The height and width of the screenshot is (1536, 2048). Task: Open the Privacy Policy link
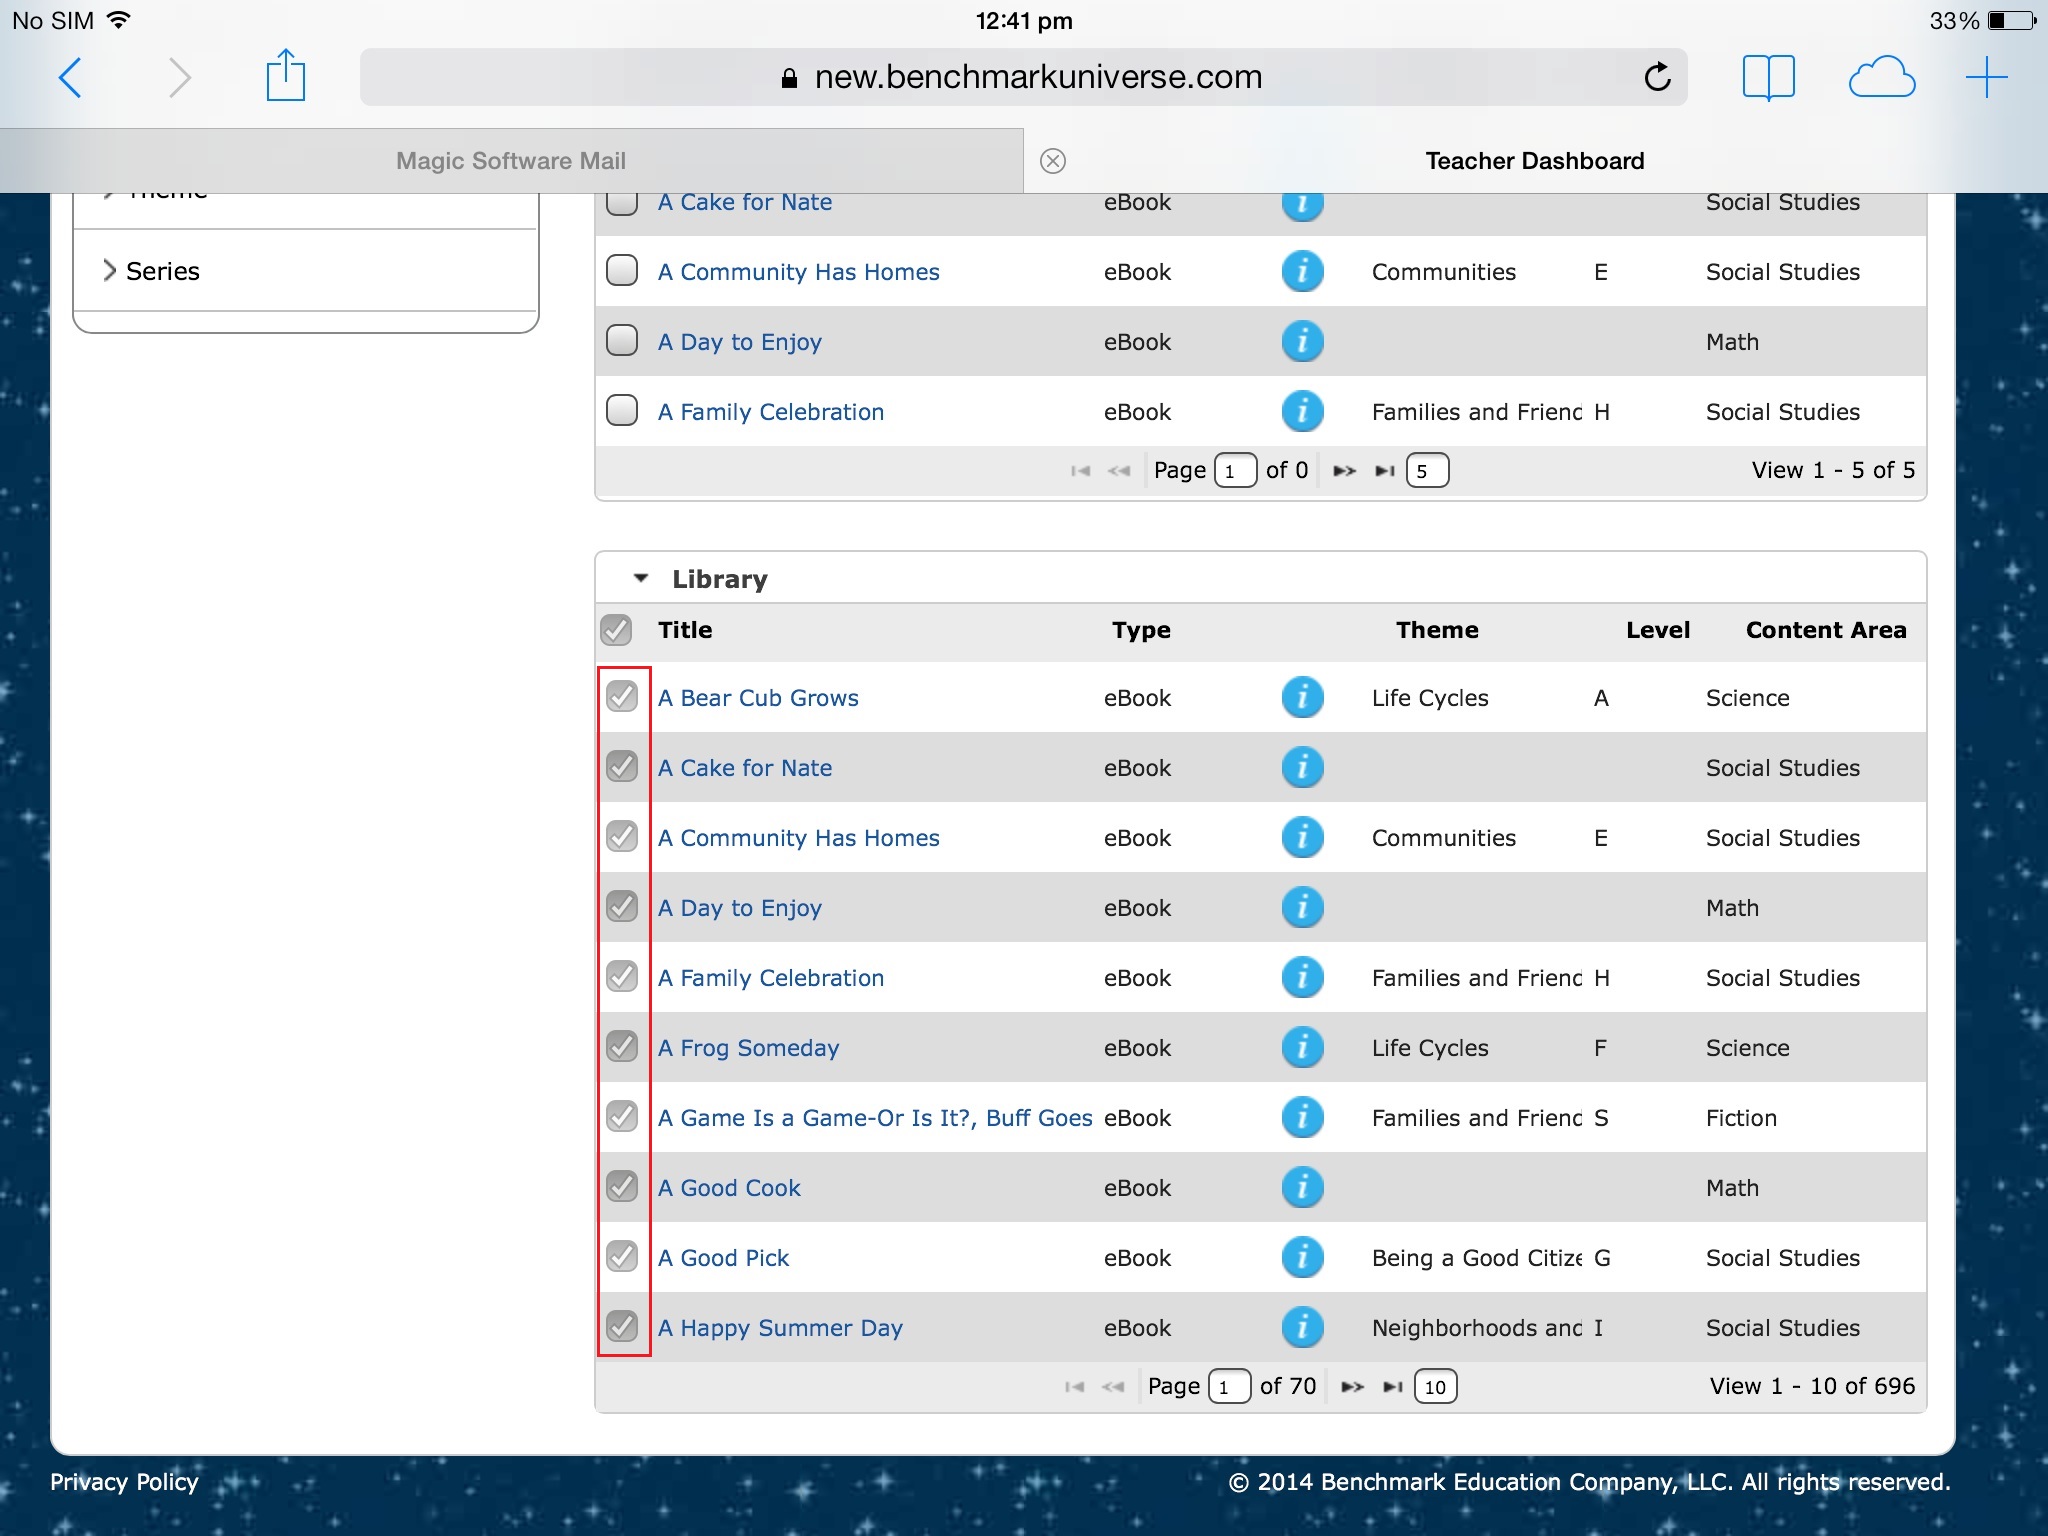124,1482
